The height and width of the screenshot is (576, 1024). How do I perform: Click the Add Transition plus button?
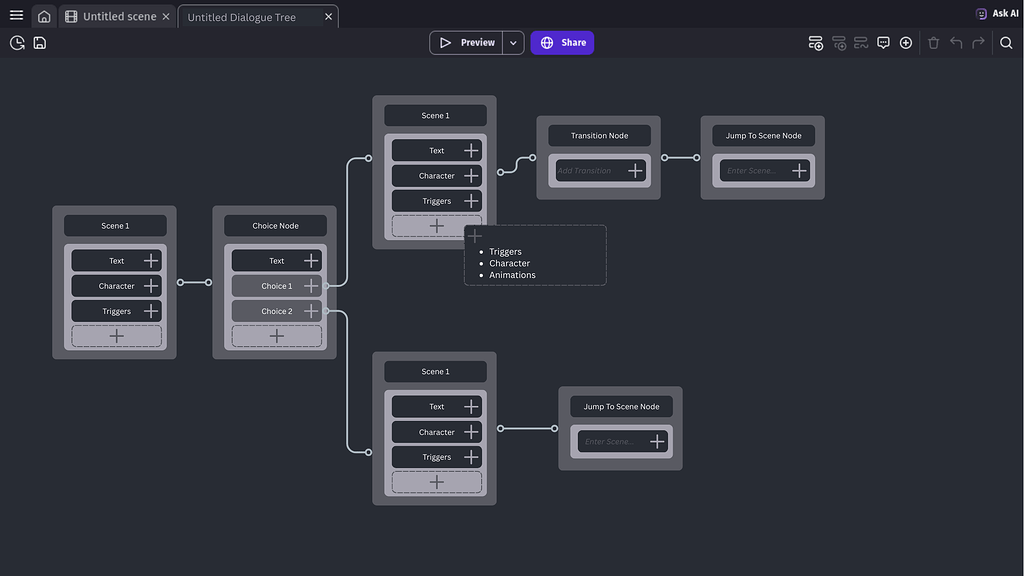(x=634, y=170)
